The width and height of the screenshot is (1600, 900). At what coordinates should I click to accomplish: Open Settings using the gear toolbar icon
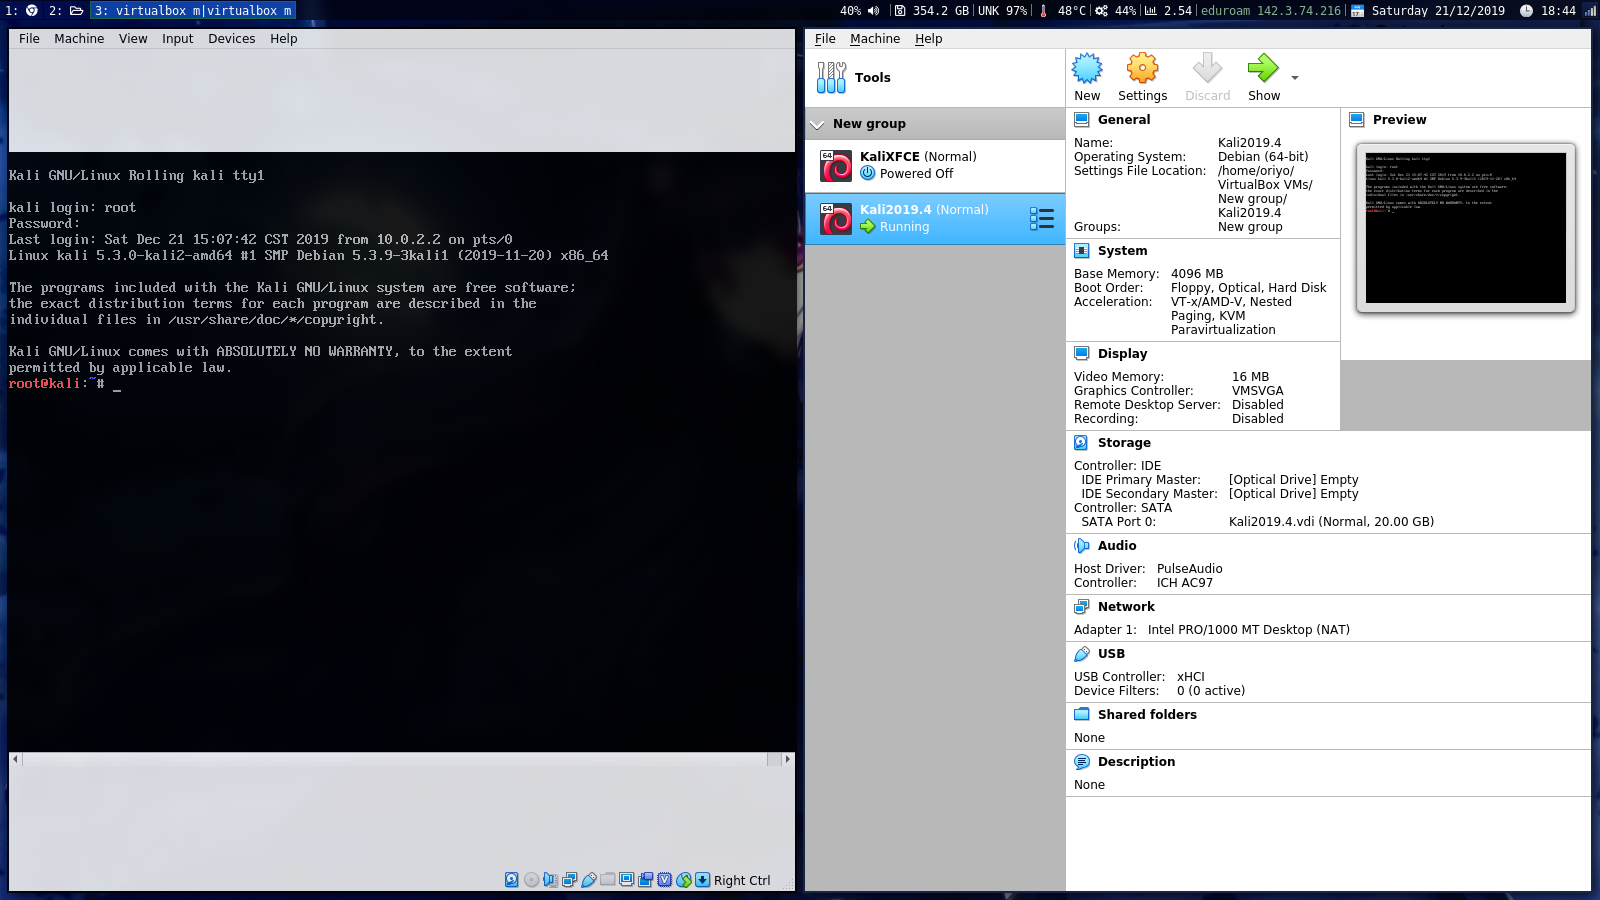point(1142,69)
